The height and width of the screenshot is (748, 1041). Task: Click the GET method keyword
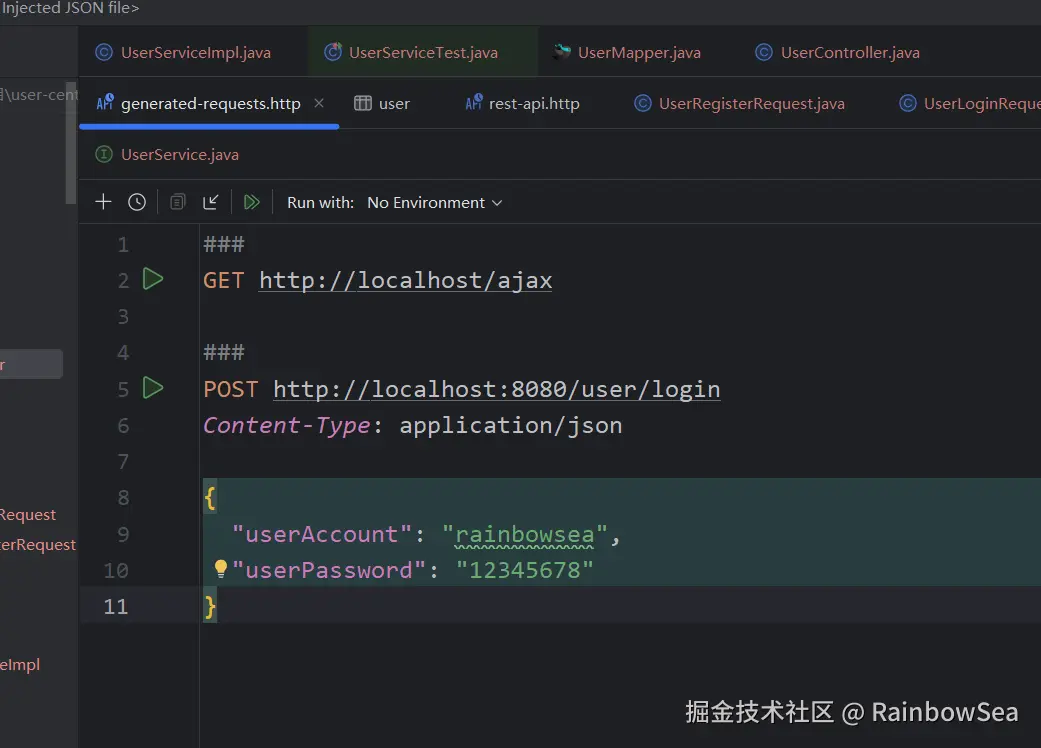pyautogui.click(x=224, y=281)
